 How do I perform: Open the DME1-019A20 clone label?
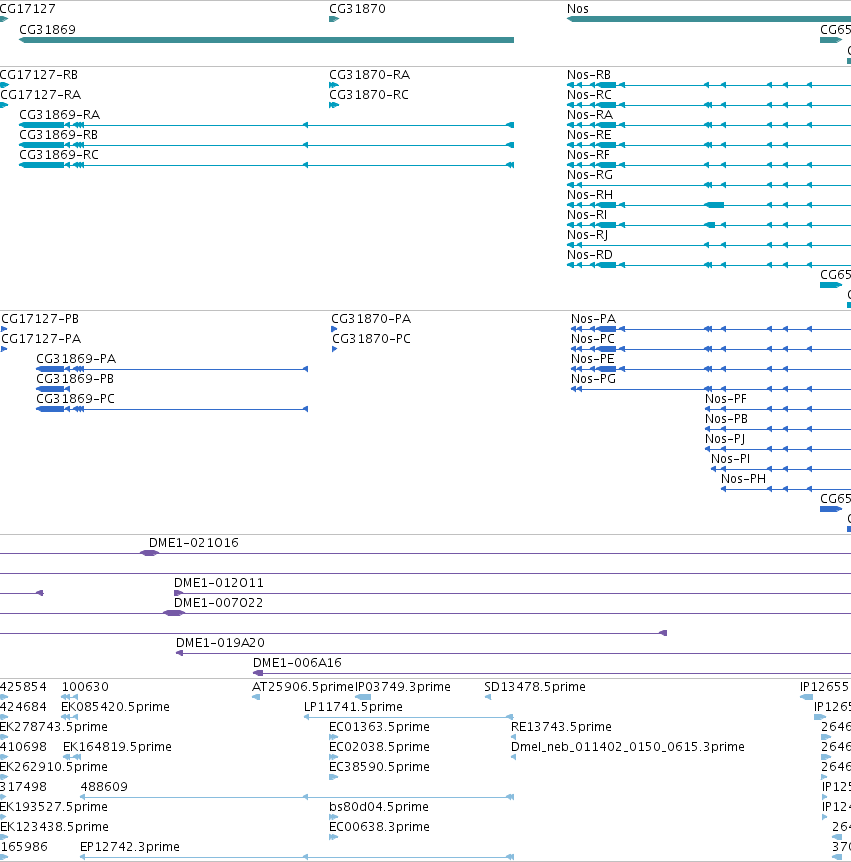[x=220, y=643]
